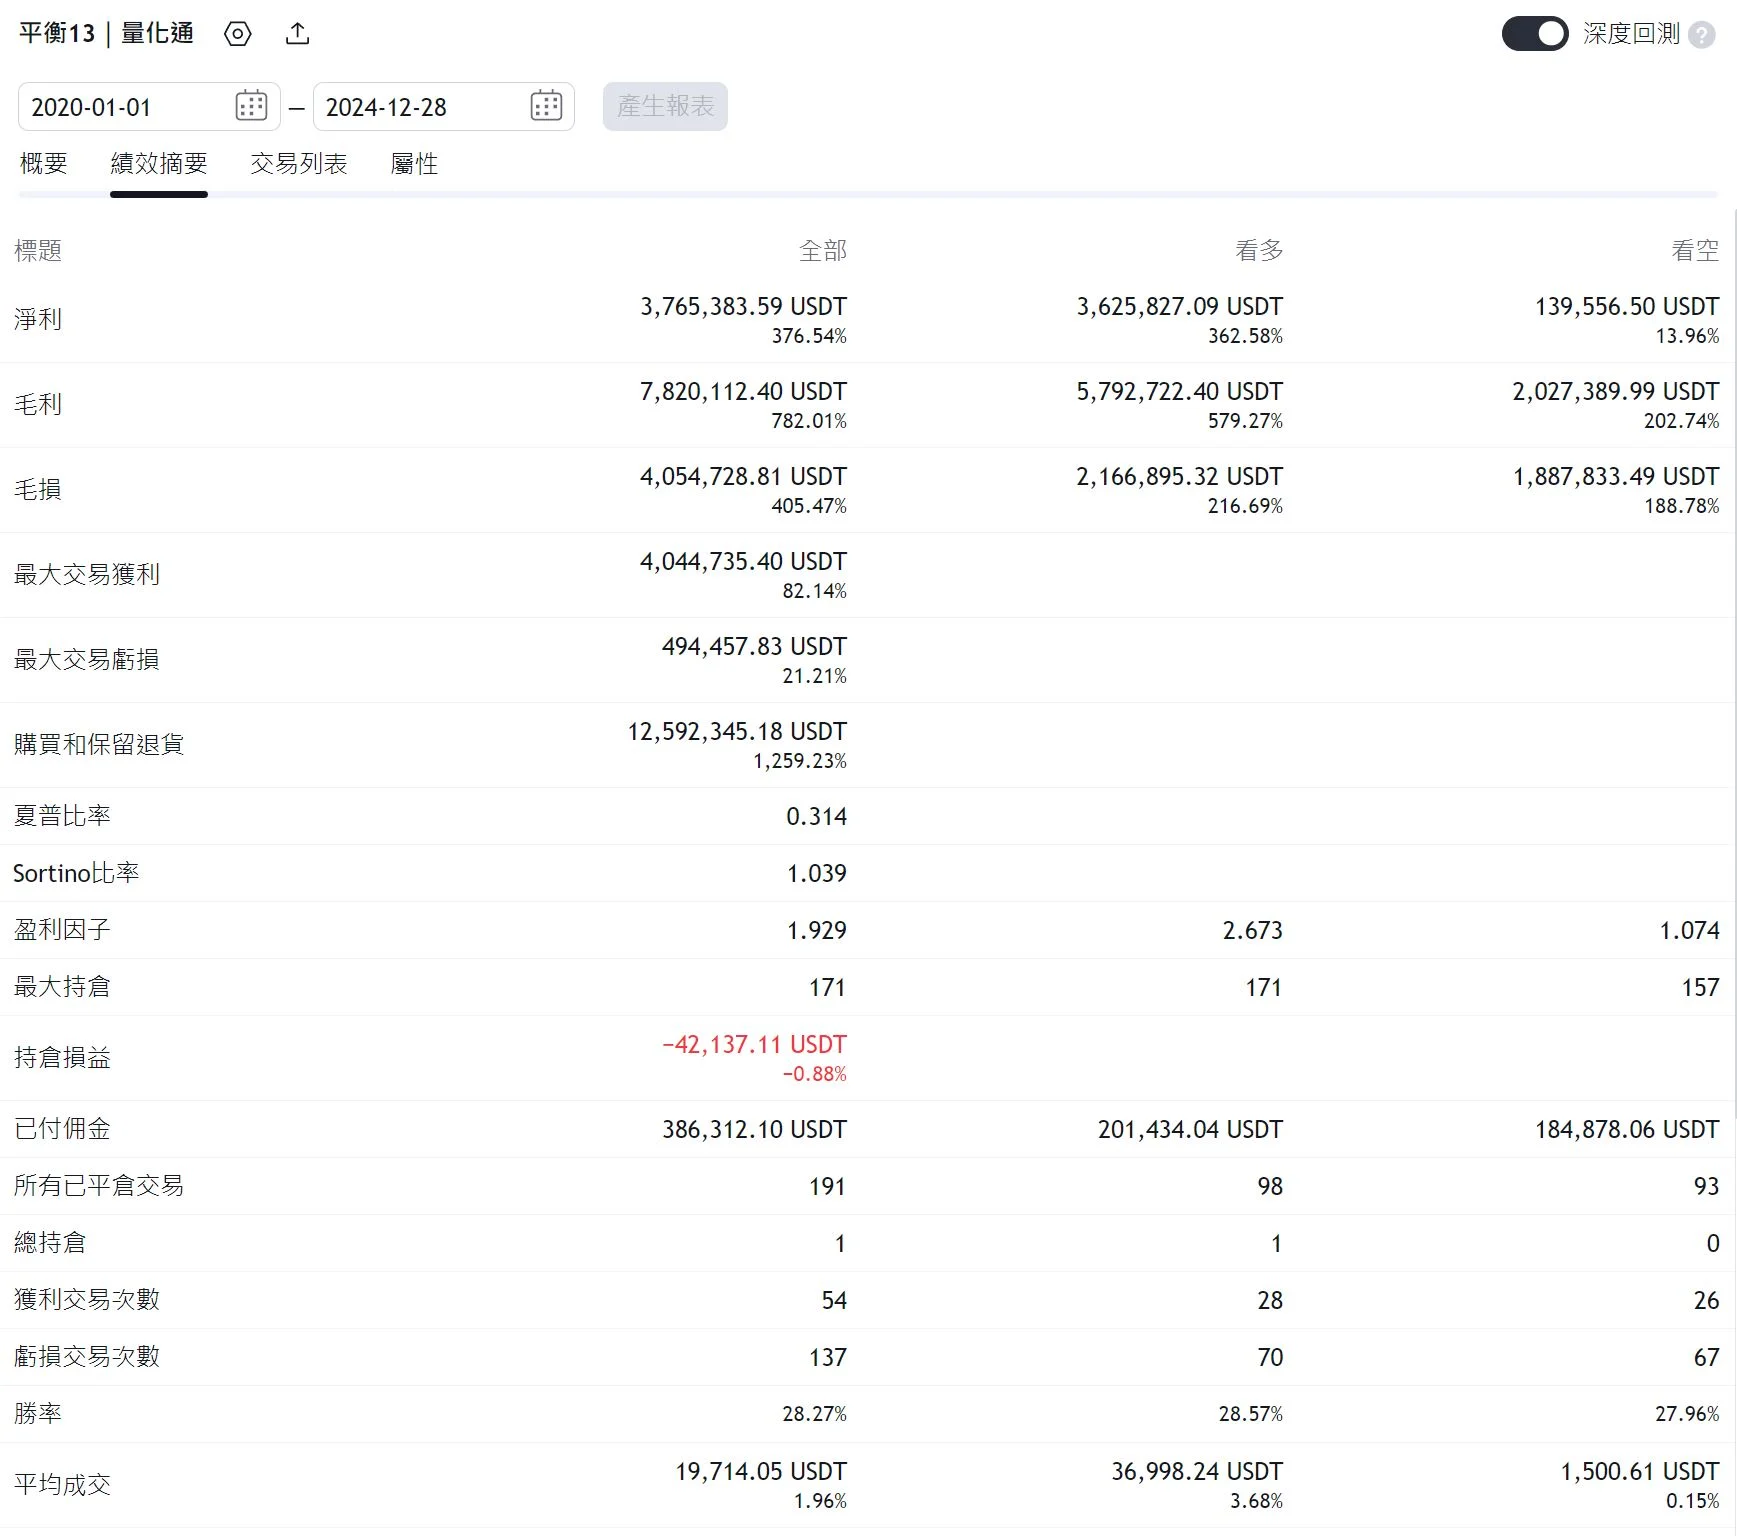Click the 總持倉 row label

coord(50,1243)
